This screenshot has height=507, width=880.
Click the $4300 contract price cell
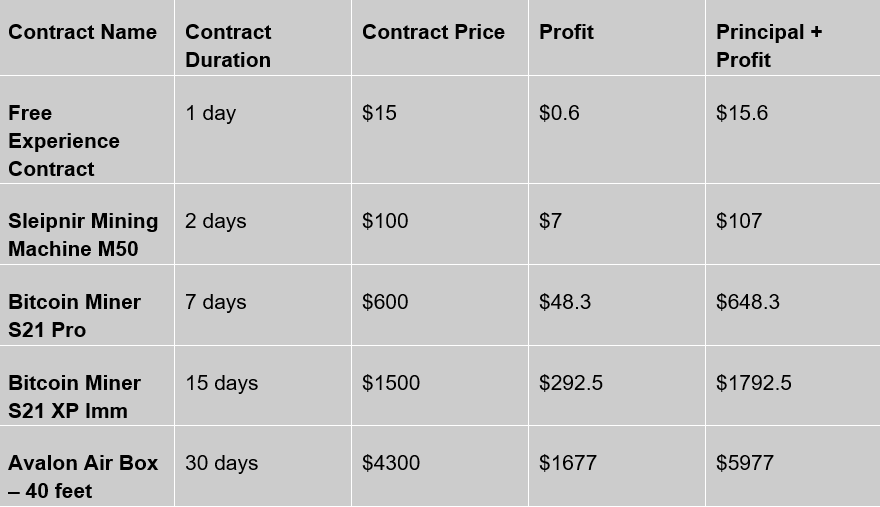[x=391, y=463]
